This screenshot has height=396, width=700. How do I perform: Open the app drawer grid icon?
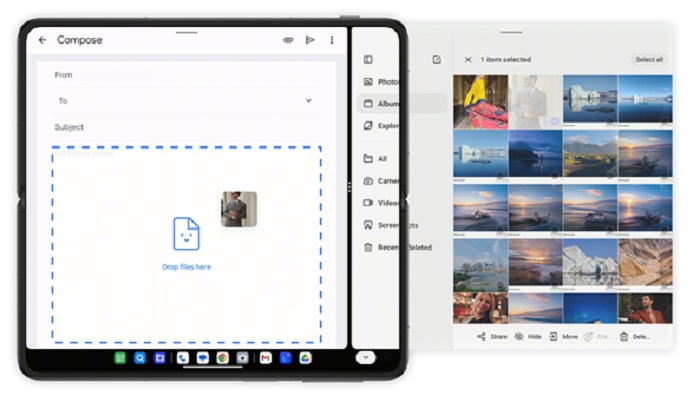tap(120, 358)
